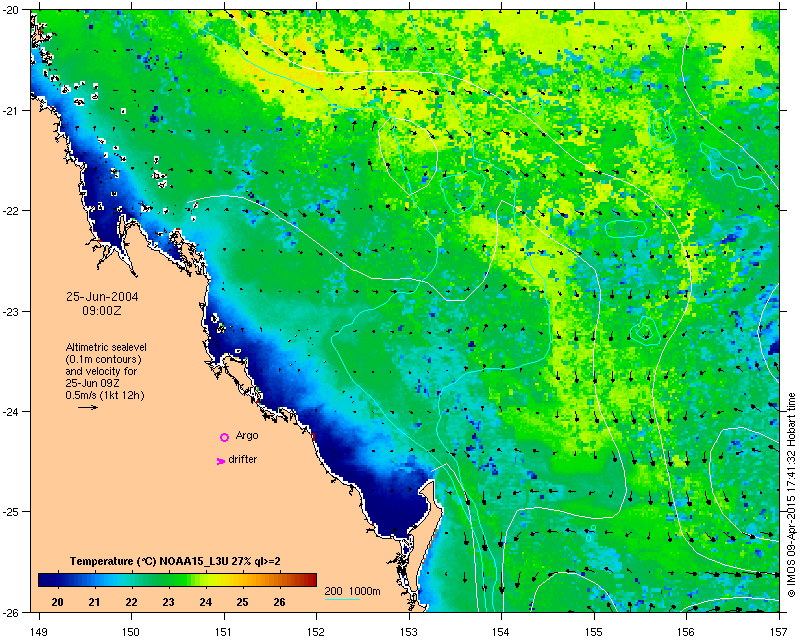Click the magenta Argo circle legend marker
The image size is (800, 640).
point(224,437)
